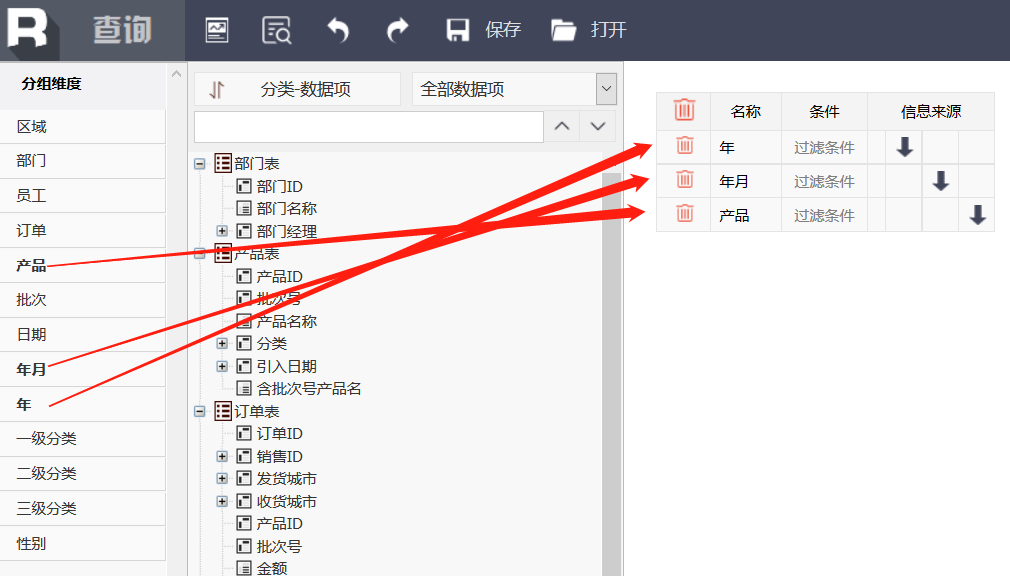This screenshot has width=1010, height=576.
Task: Select the 年 grouping dimension
Action: (82, 405)
